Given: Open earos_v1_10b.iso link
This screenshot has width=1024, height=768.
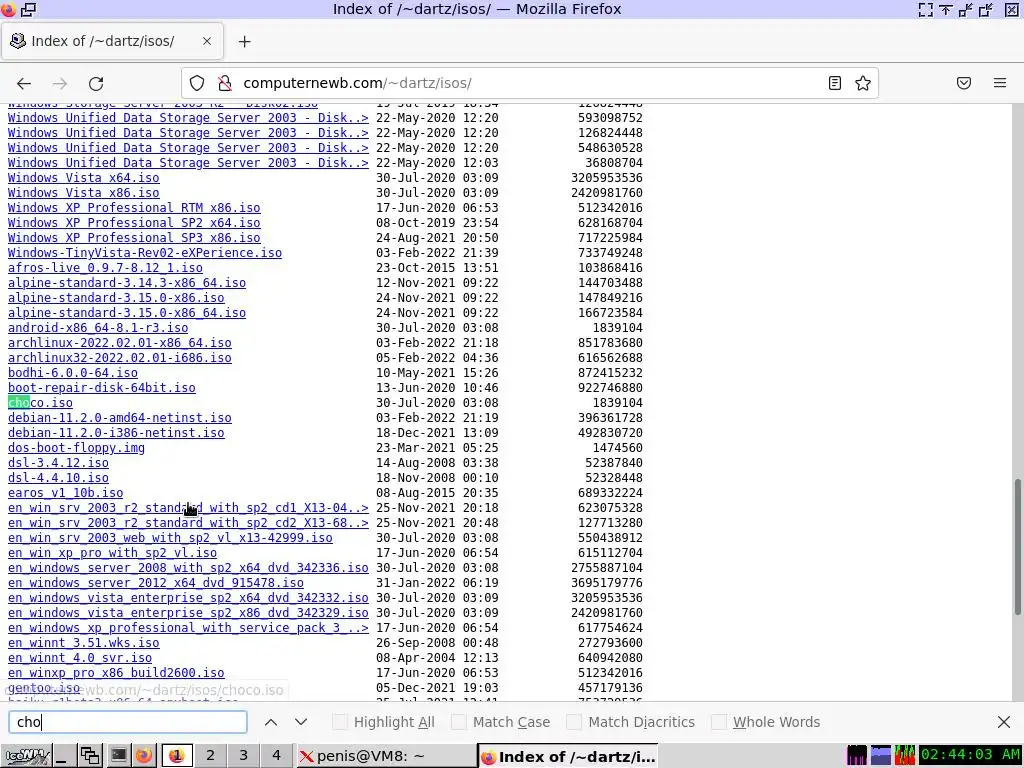Looking at the screenshot, I should 65,493.
